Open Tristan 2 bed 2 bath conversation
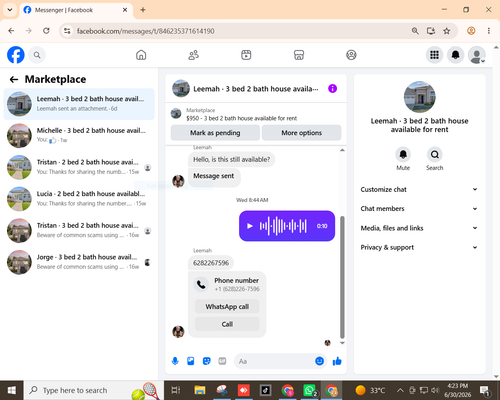 click(x=79, y=167)
